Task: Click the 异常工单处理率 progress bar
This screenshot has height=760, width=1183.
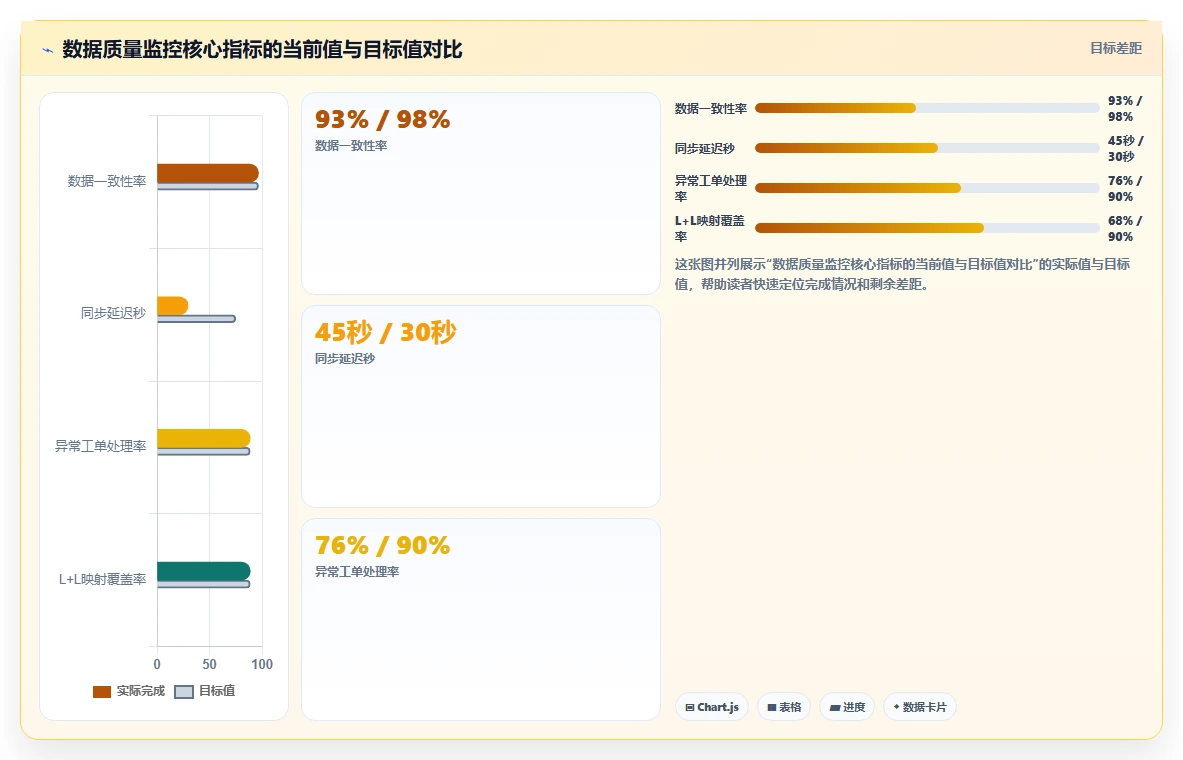Action: point(927,188)
